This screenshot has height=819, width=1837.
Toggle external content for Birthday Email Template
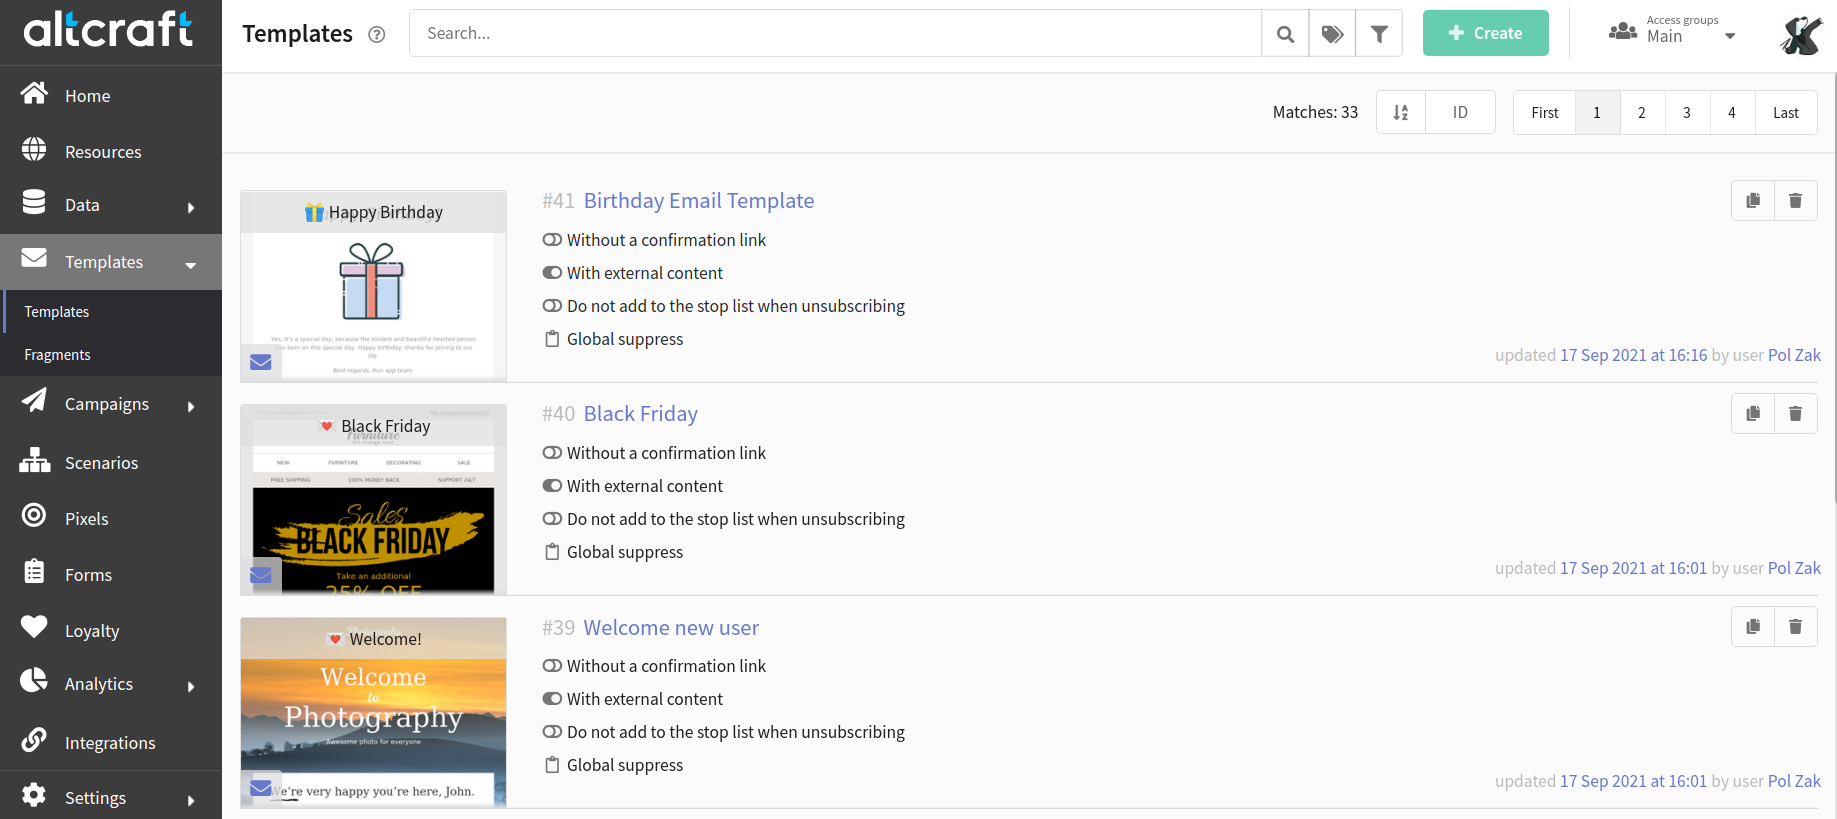click(552, 273)
